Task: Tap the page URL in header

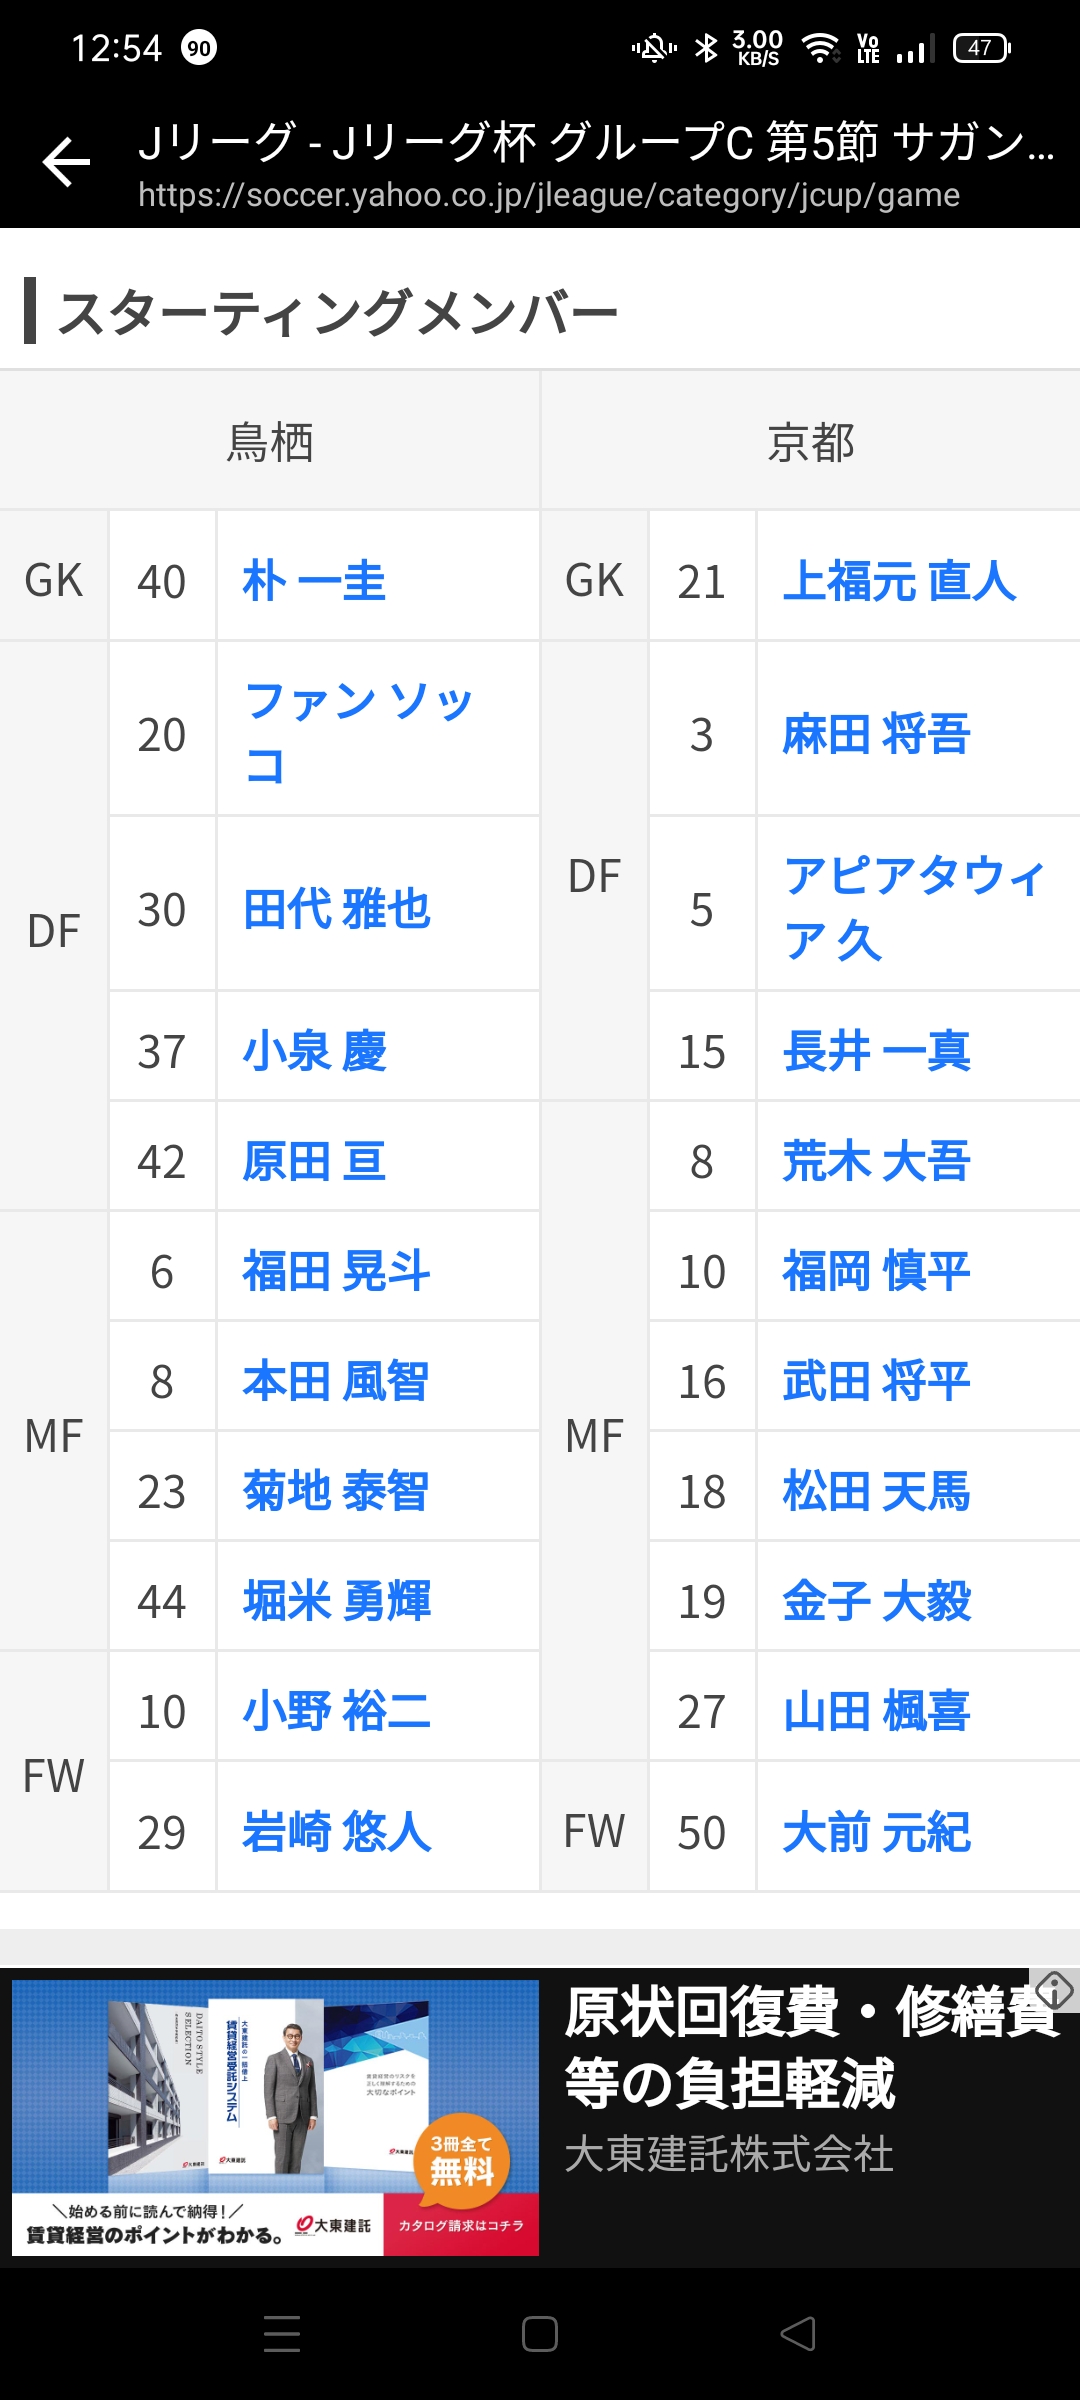Action: 548,195
